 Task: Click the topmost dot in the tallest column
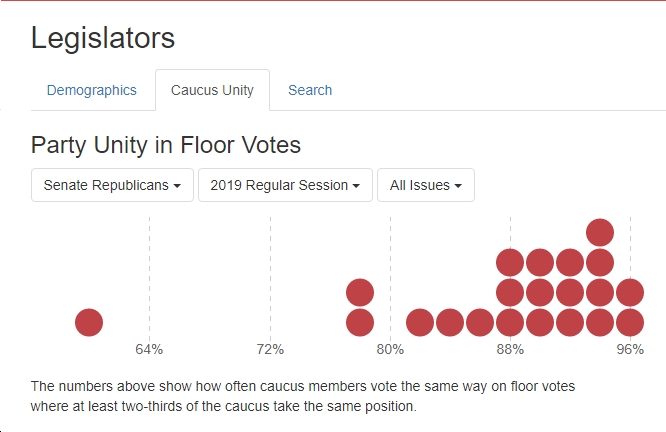tap(600, 232)
